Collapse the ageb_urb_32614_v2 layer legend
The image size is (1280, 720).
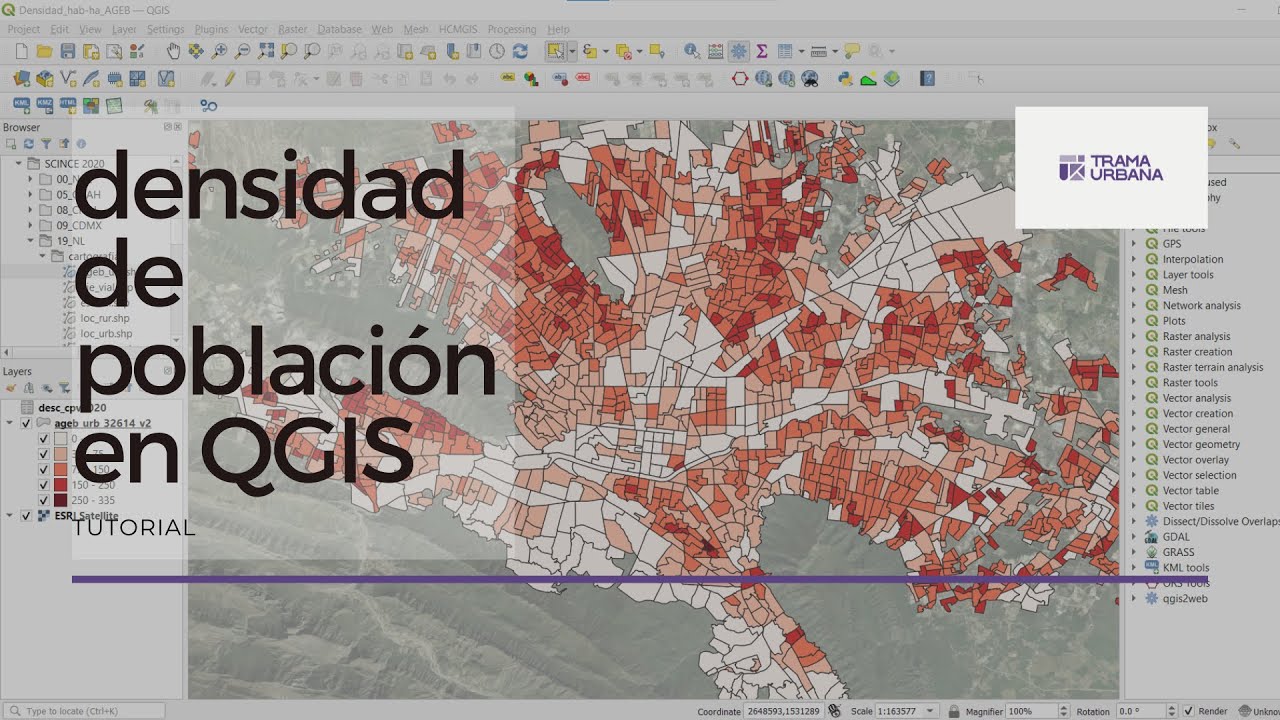coord(10,423)
